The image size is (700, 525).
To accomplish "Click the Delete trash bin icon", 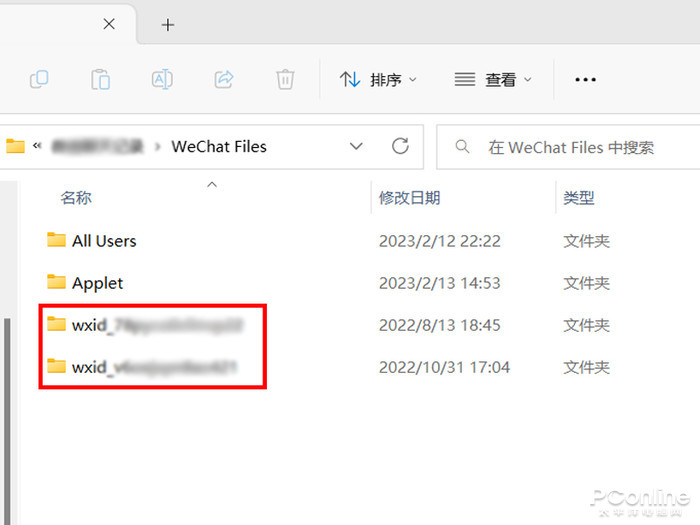I will pos(285,79).
